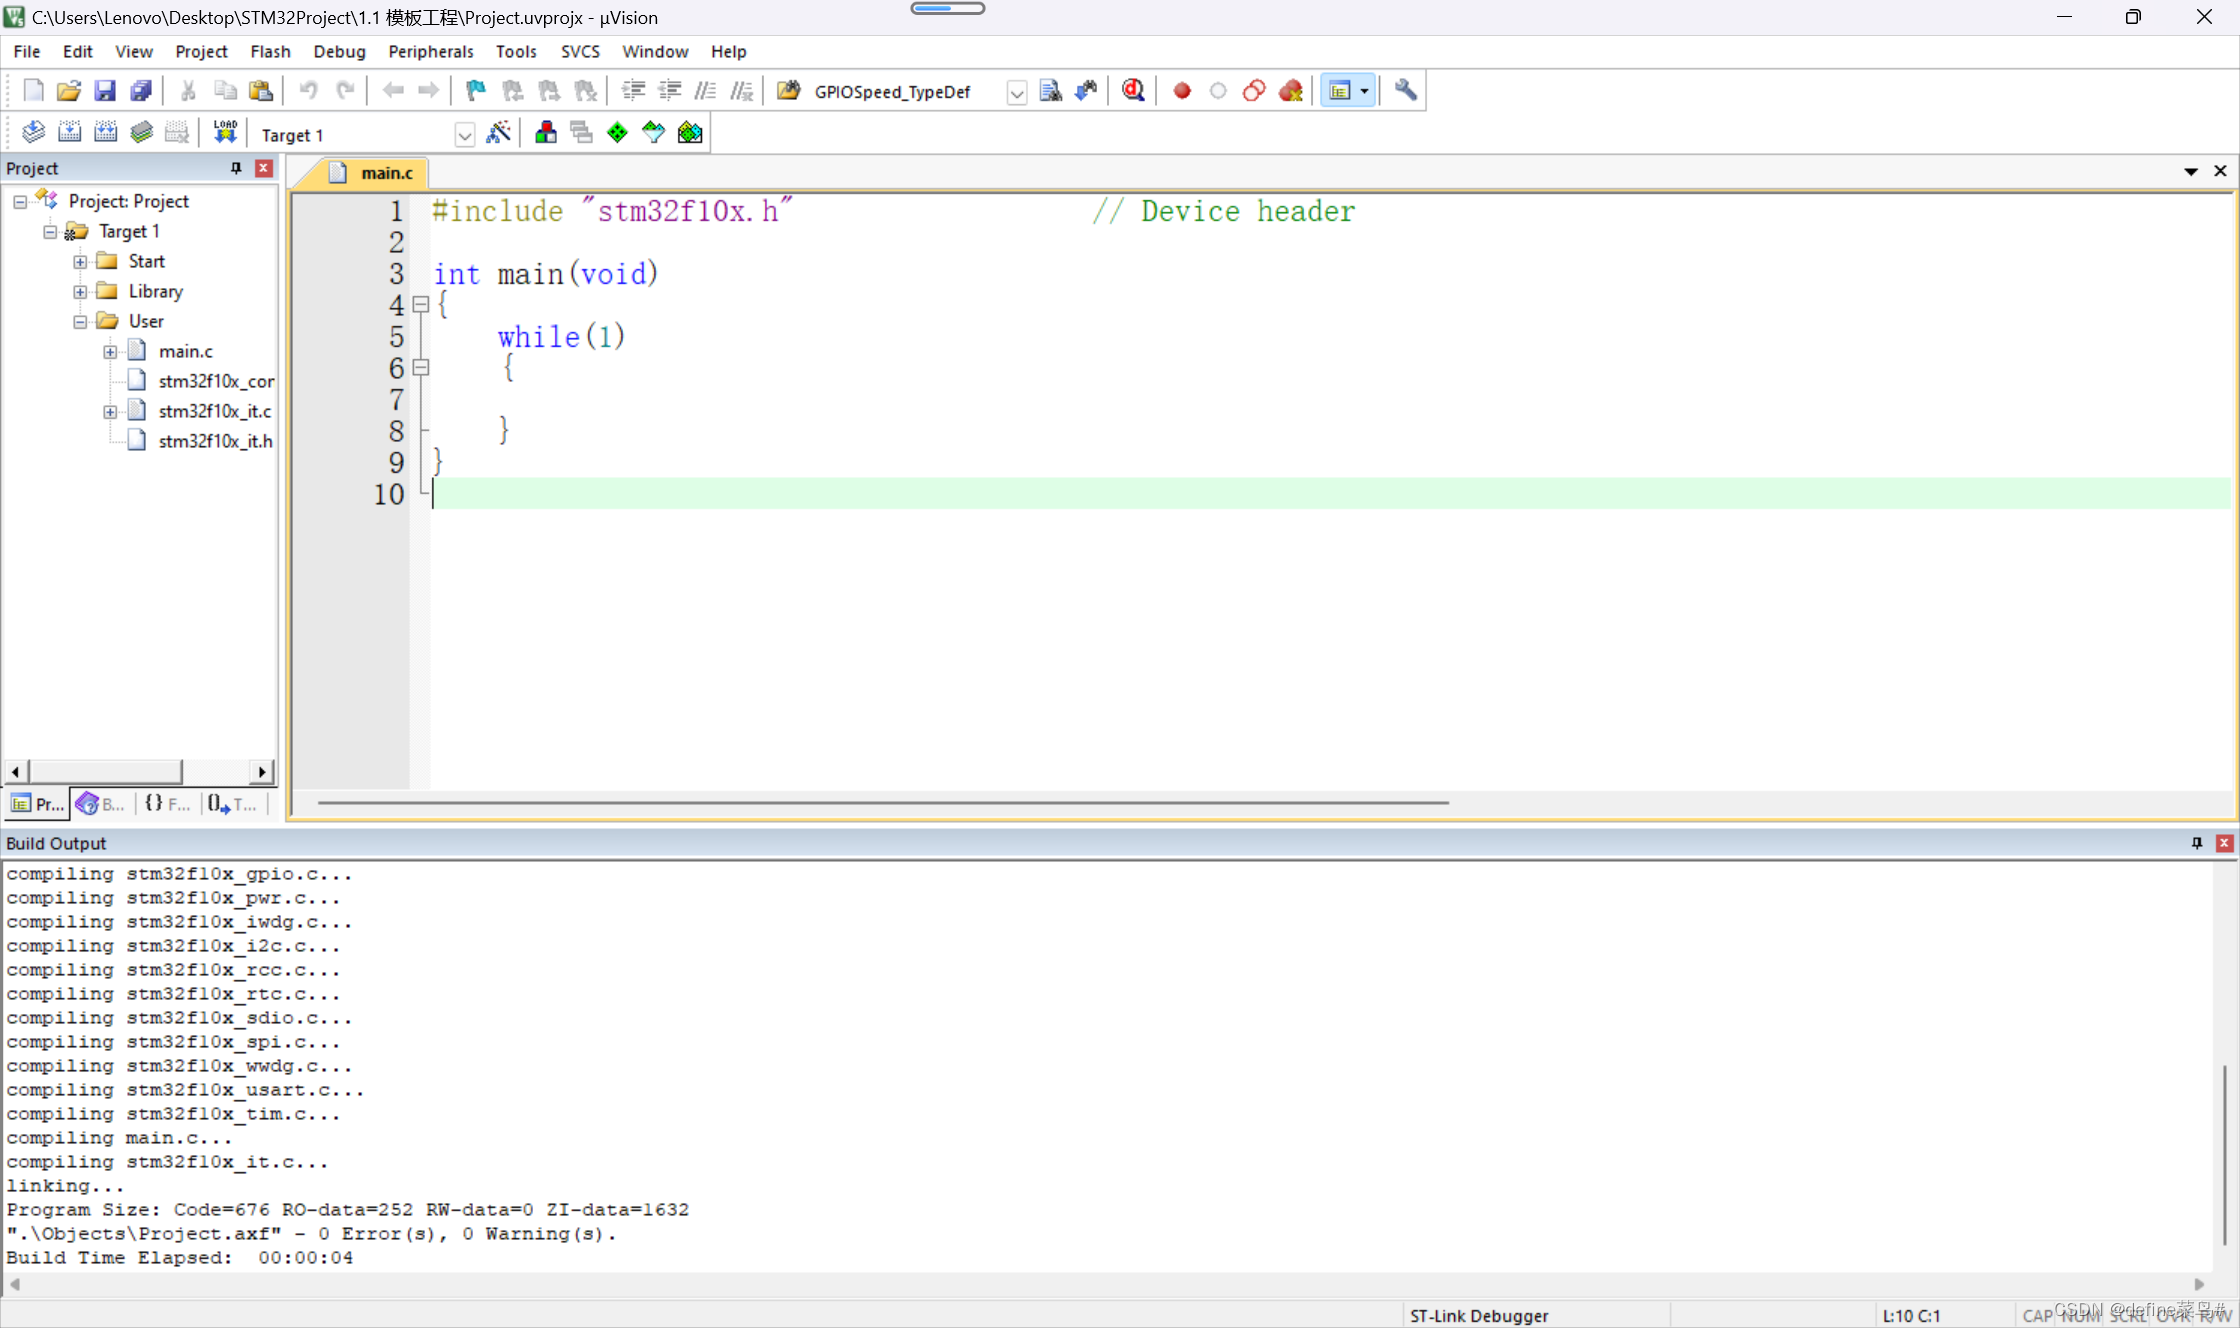Collapse the Target 1 tree node

pyautogui.click(x=50, y=232)
